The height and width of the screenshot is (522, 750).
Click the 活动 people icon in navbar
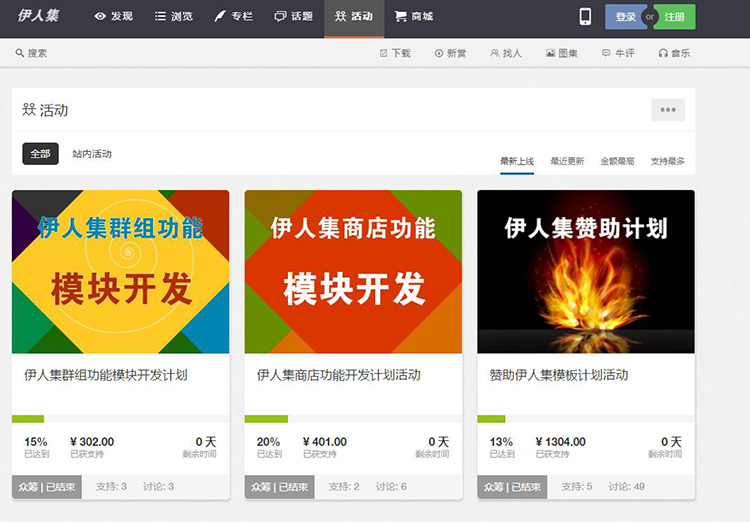[341, 16]
